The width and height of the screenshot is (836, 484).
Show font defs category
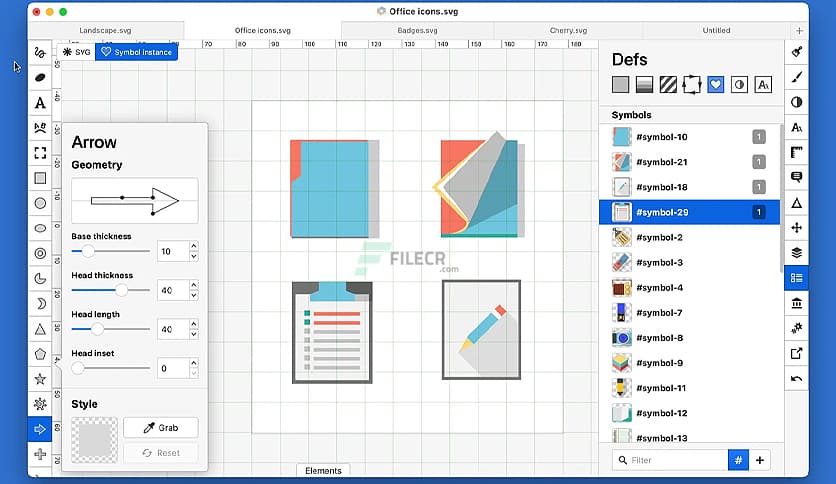point(763,85)
